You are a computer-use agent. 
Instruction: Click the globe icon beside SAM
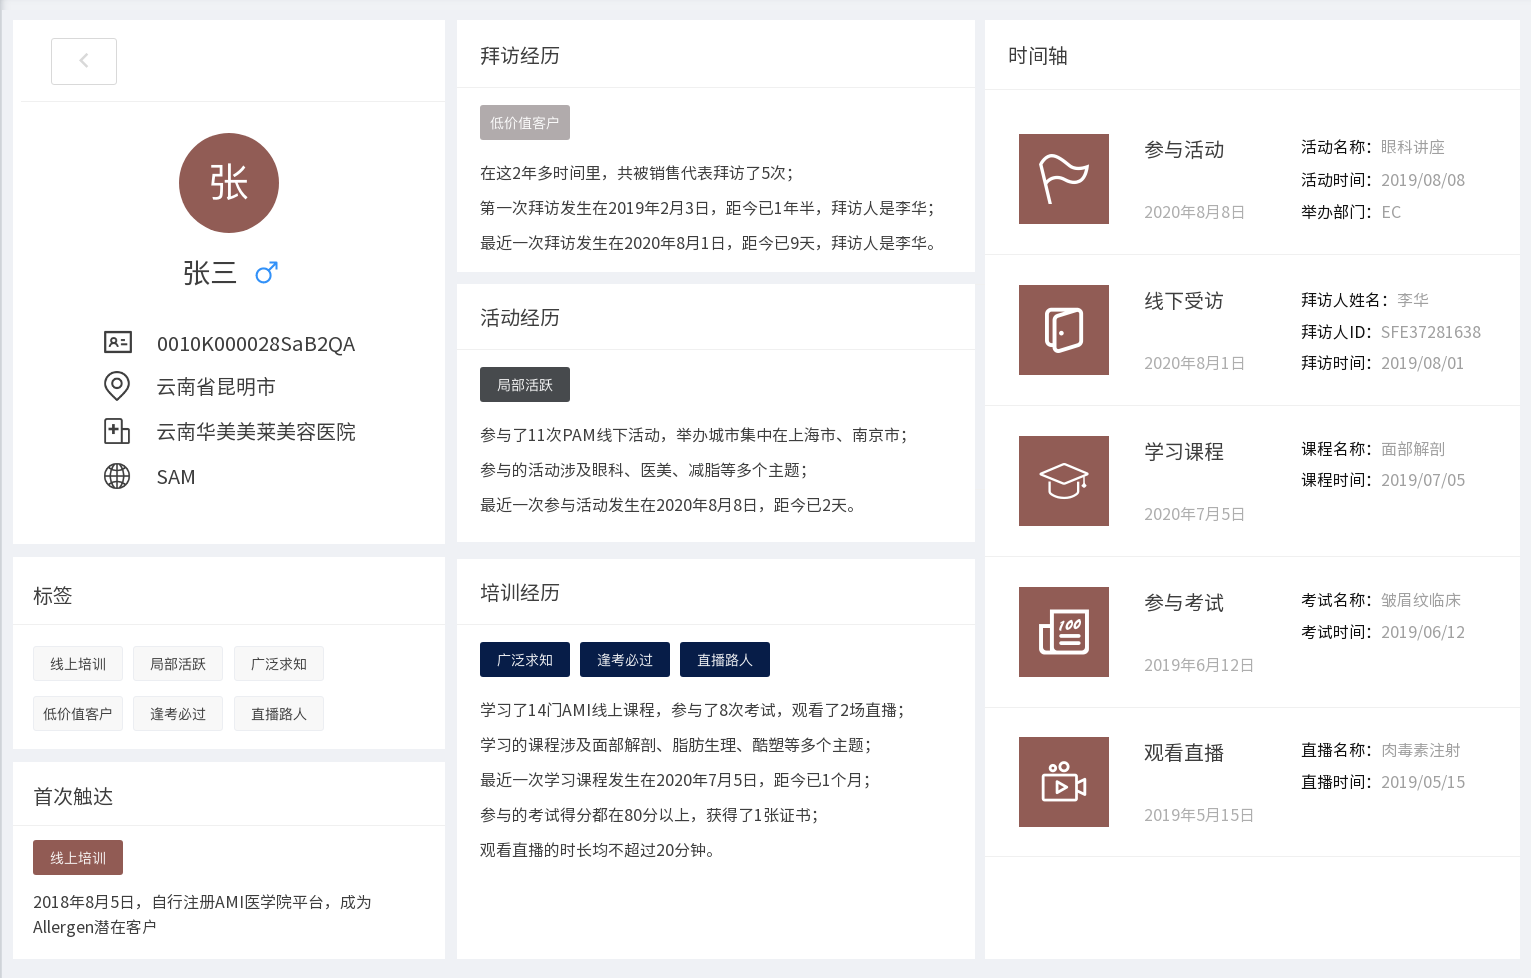pos(117,476)
